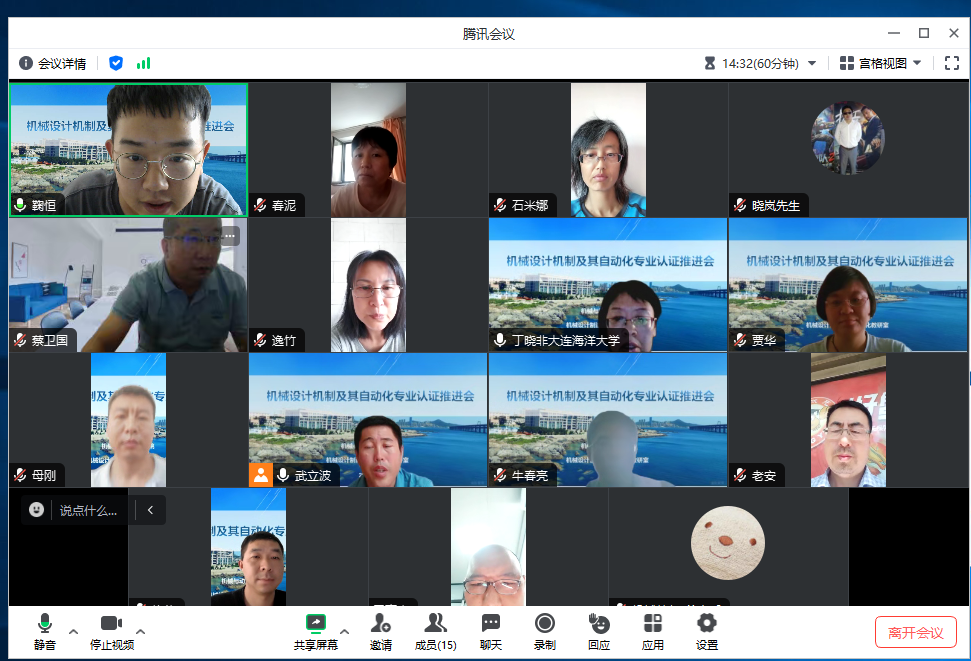Open the 设置 settings gear
Screen dimensions: 971x661
click(x=707, y=631)
